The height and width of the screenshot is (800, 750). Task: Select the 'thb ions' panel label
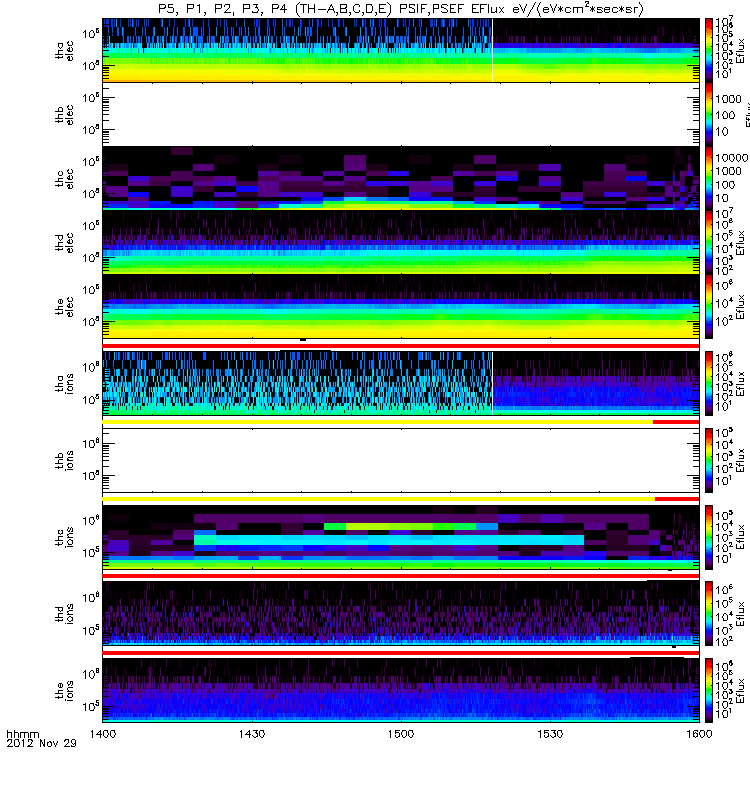tap(64, 460)
